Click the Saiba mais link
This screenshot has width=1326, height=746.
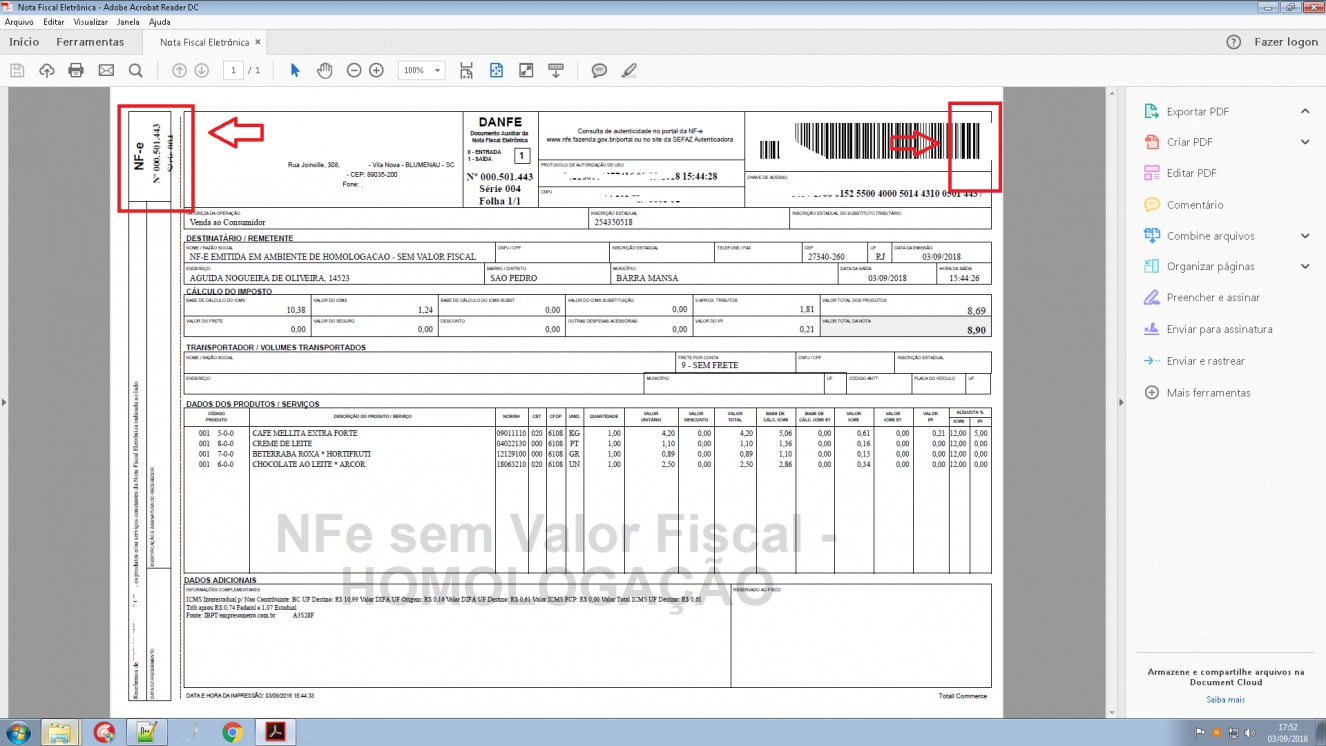click(1225, 699)
